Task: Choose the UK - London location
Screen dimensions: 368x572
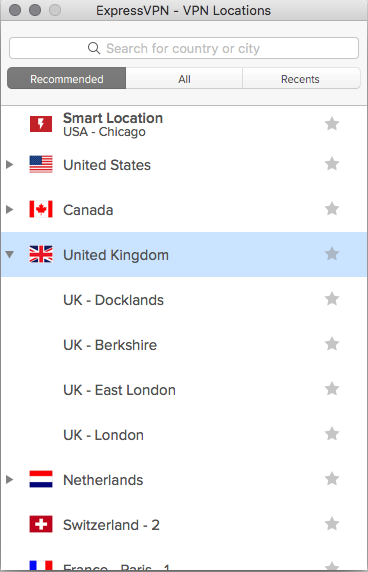Action: (184, 434)
